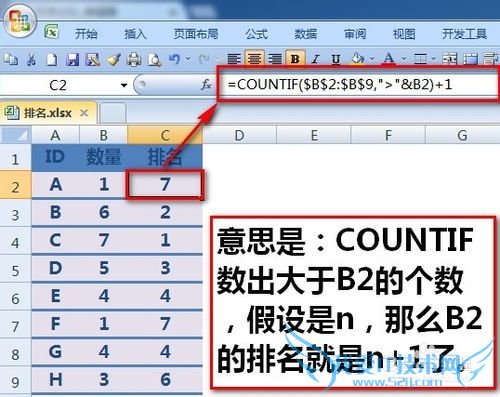
Task: Click the Print icon
Action: pyautogui.click(x=134, y=60)
